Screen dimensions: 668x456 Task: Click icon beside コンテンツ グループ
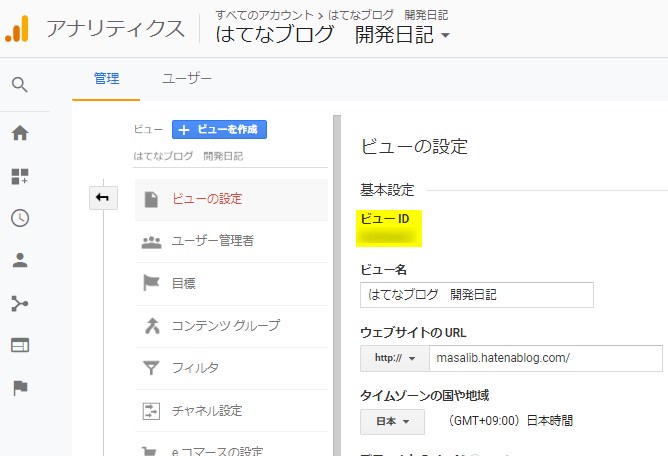coord(152,326)
